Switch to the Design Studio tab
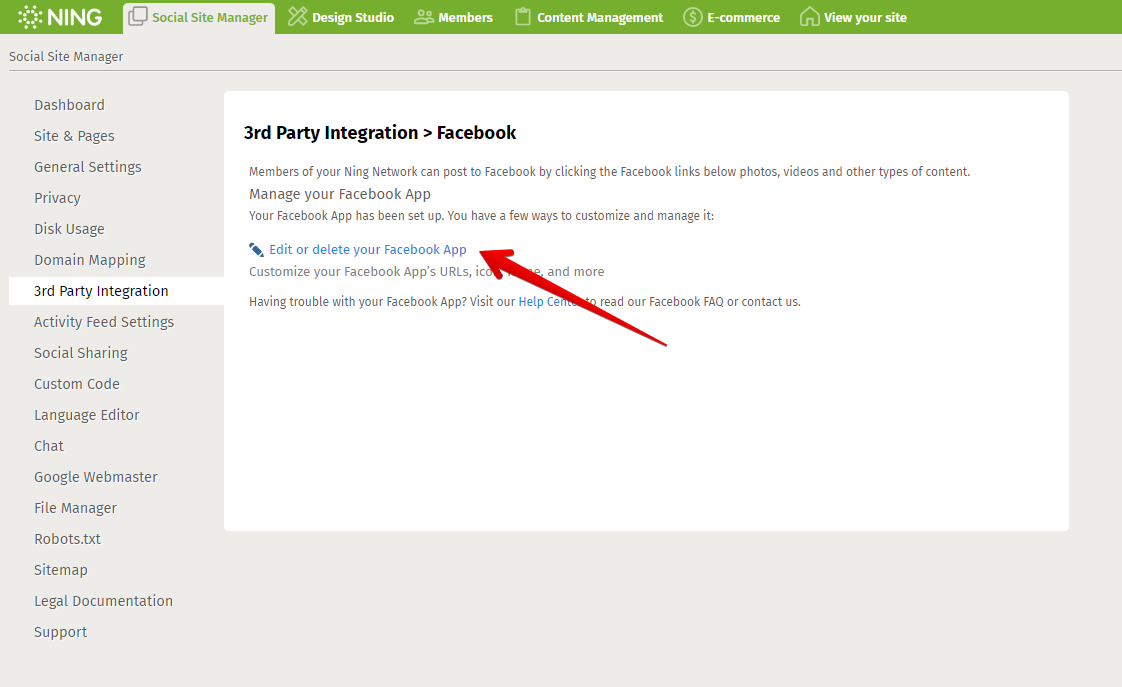Image resolution: width=1122 pixels, height=687 pixels. (341, 17)
